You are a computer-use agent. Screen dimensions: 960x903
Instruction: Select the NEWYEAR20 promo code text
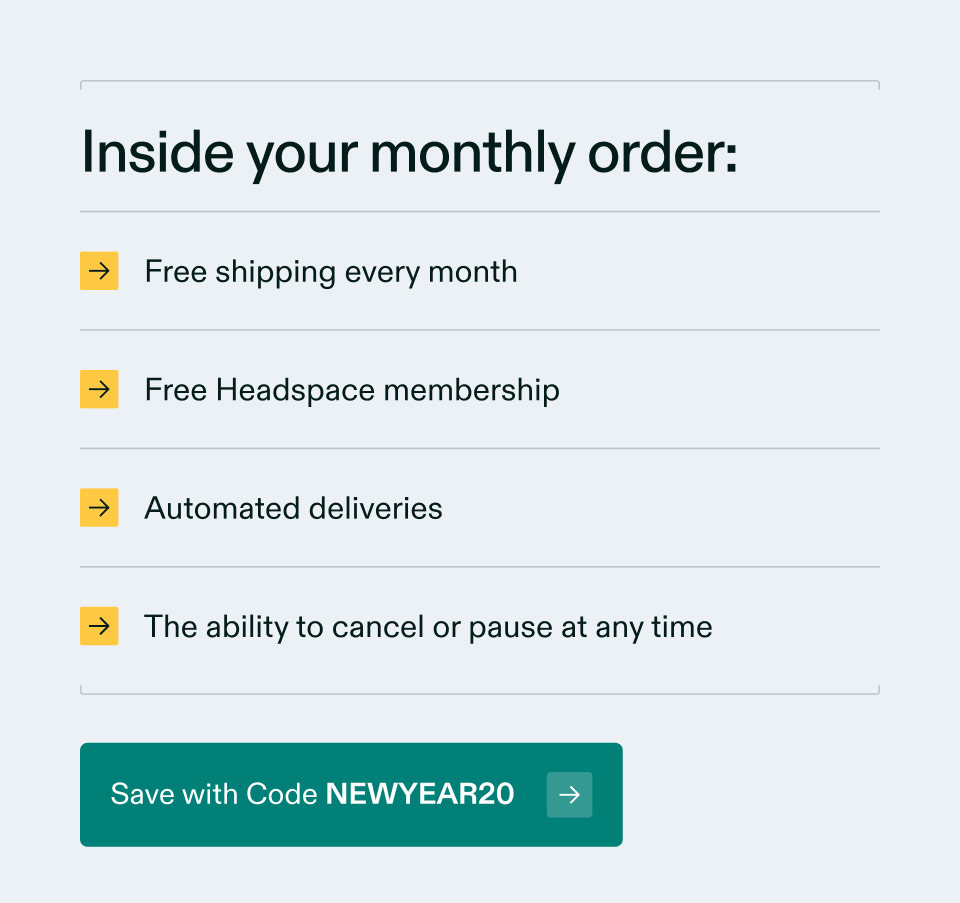point(419,794)
